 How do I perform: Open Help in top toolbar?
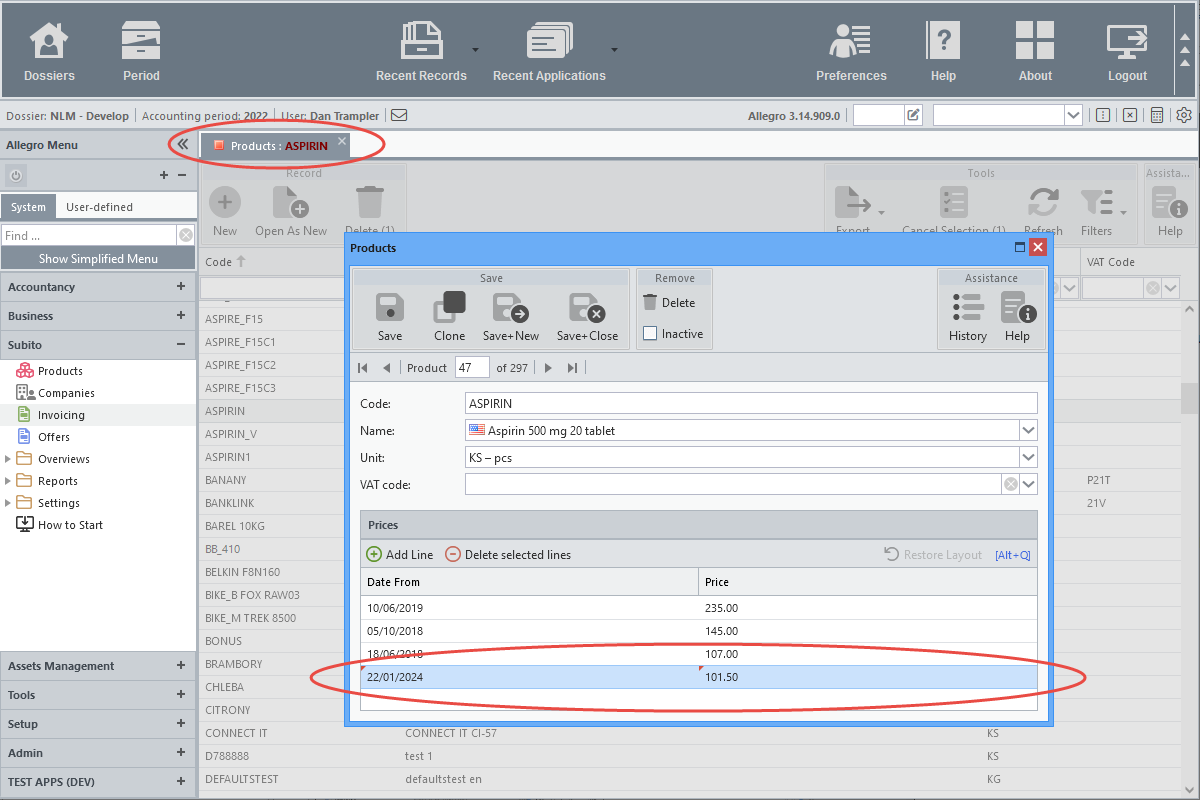943,52
